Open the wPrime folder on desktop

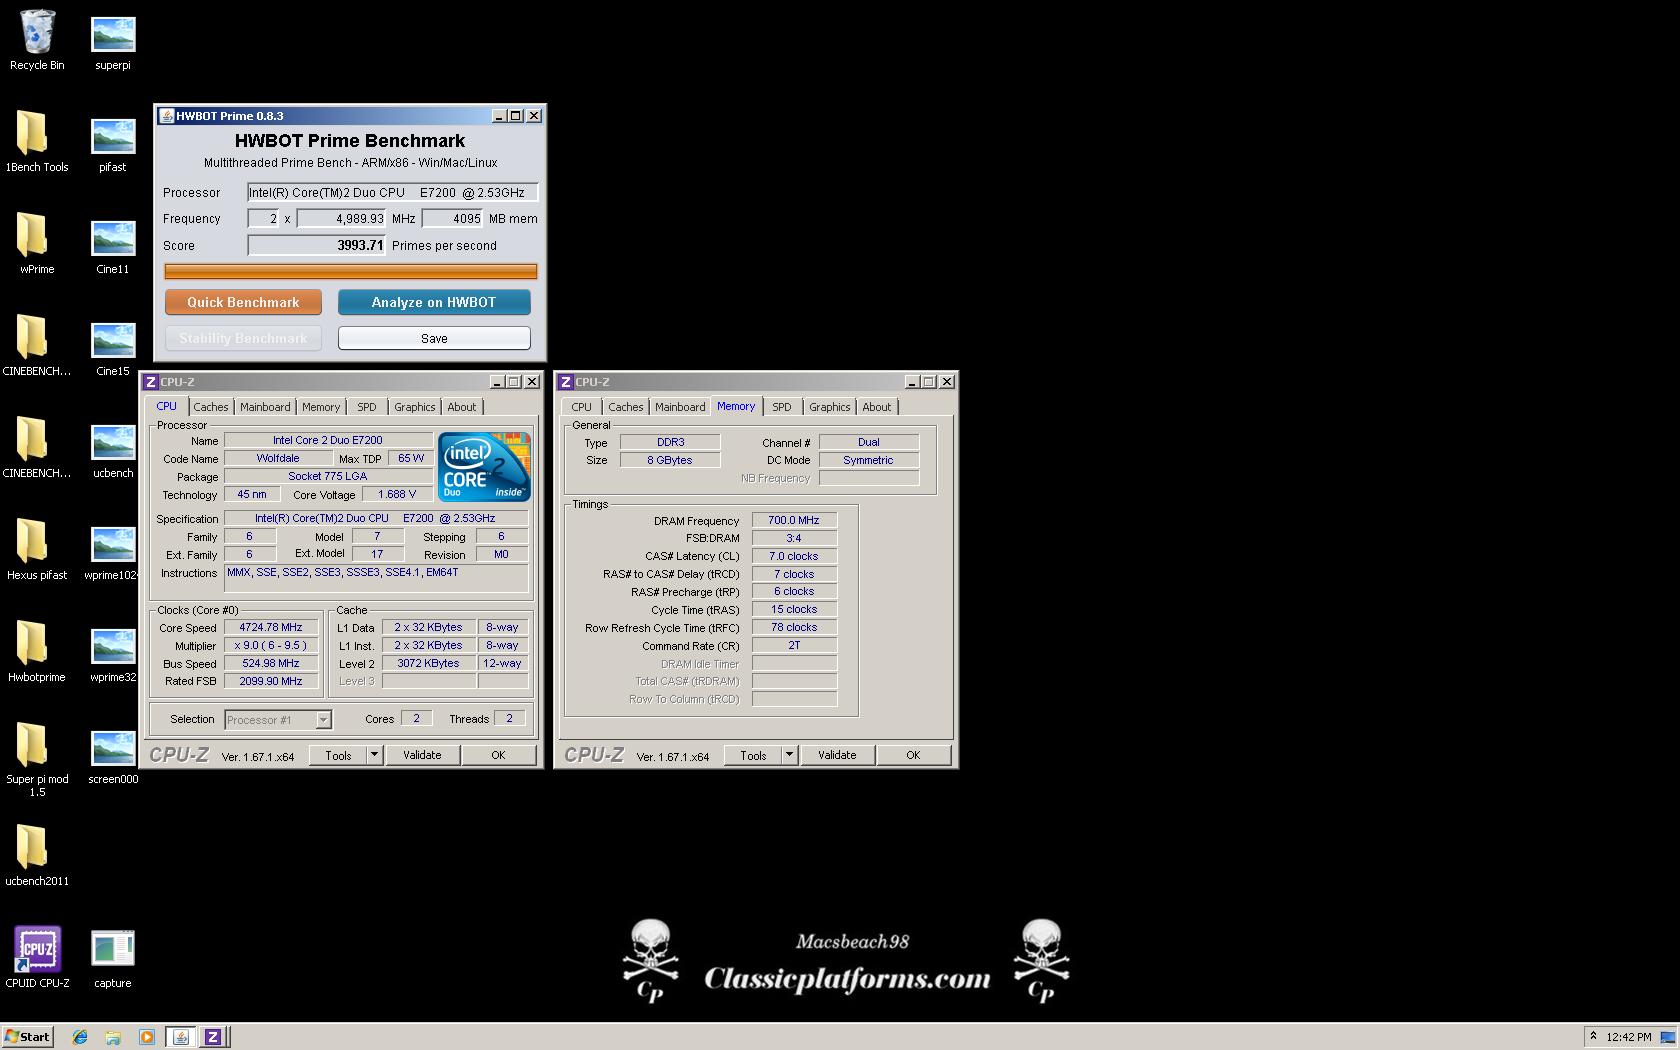tap(37, 244)
